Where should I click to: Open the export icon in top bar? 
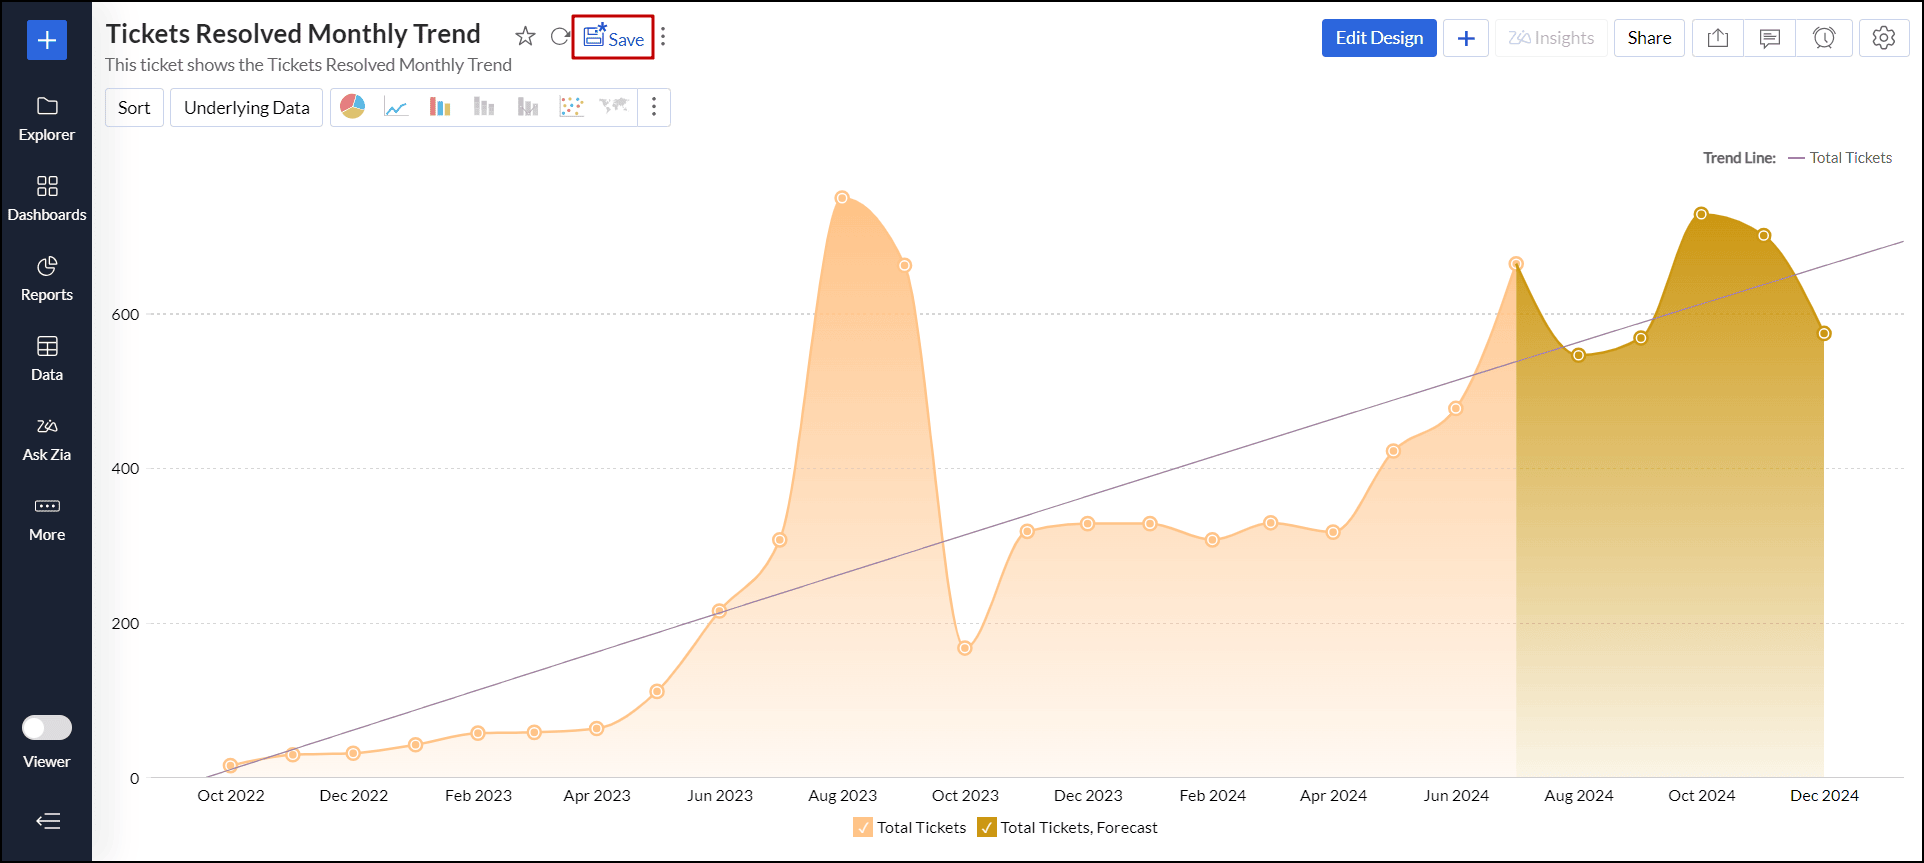pos(1717,38)
